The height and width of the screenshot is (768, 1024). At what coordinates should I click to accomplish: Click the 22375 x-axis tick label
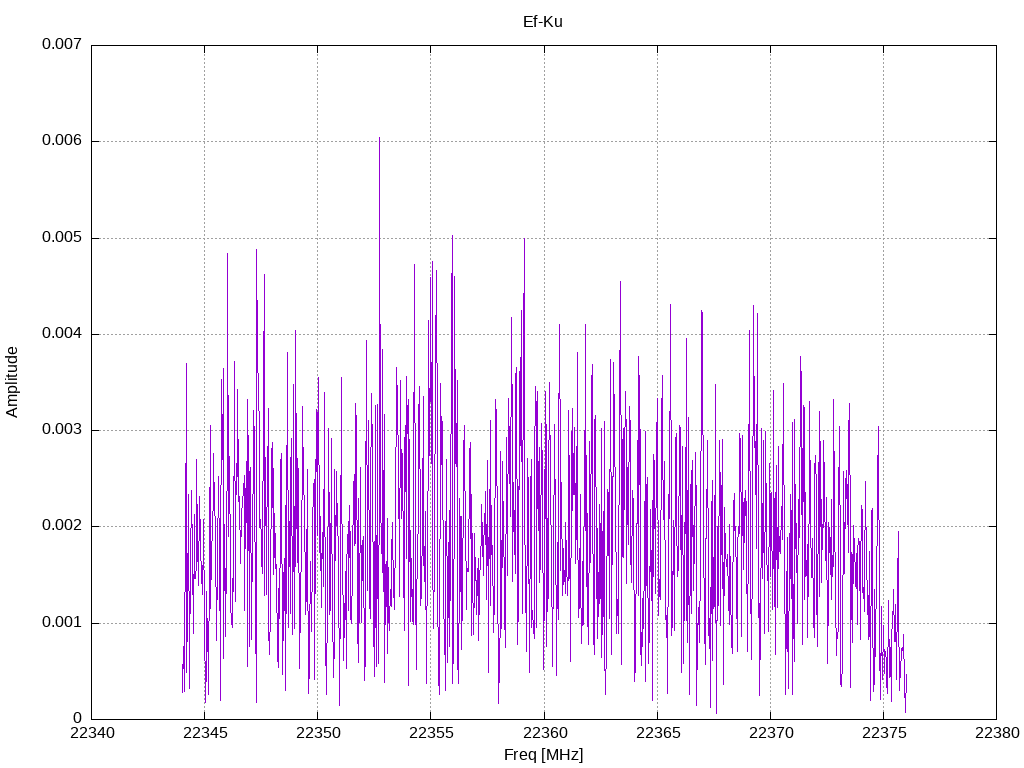click(884, 733)
